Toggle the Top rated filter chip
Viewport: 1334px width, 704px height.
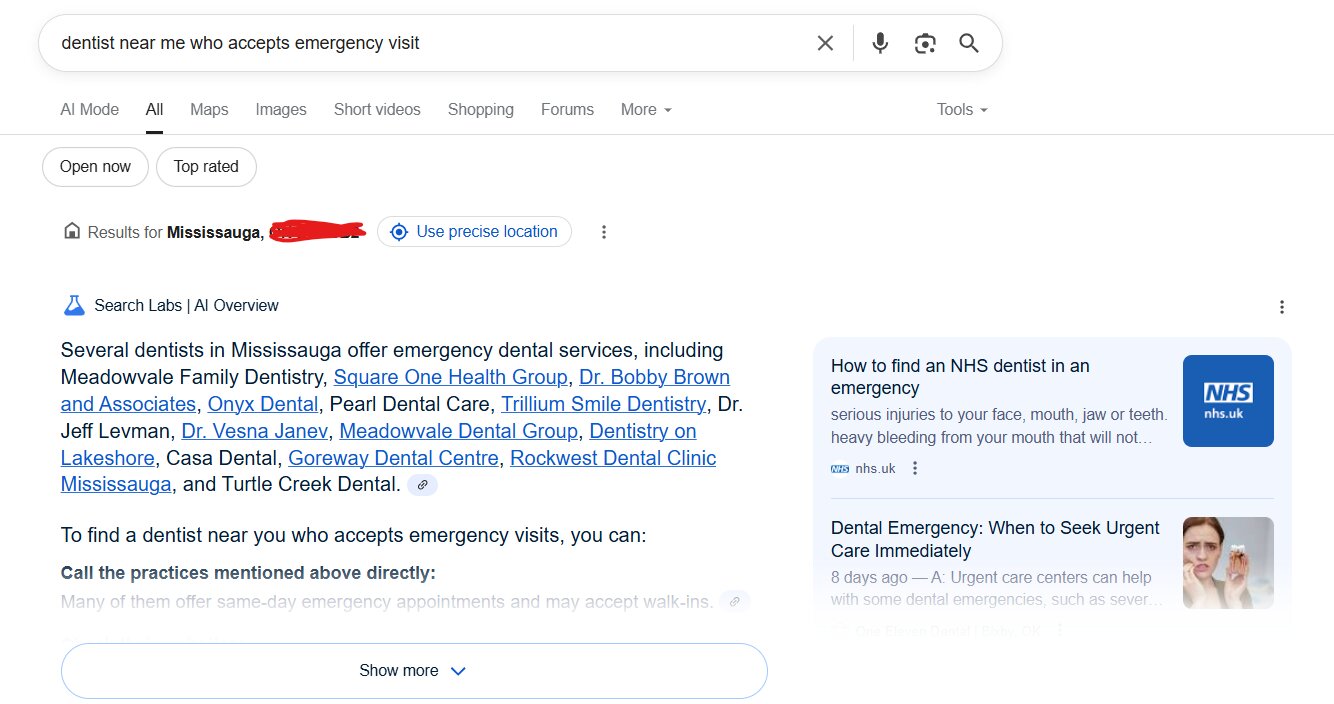click(206, 167)
